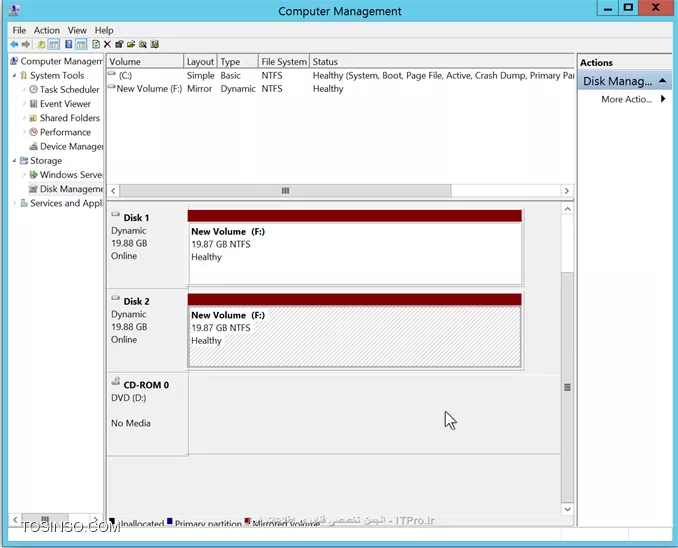Collapse the System Tools tree node

coord(14,75)
